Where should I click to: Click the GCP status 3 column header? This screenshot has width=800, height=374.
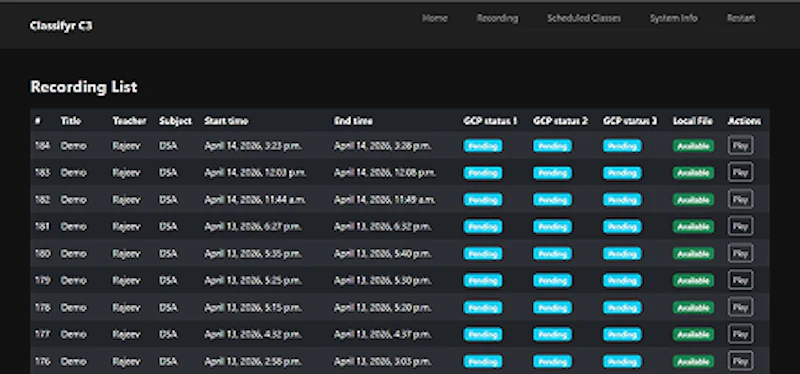click(630, 121)
